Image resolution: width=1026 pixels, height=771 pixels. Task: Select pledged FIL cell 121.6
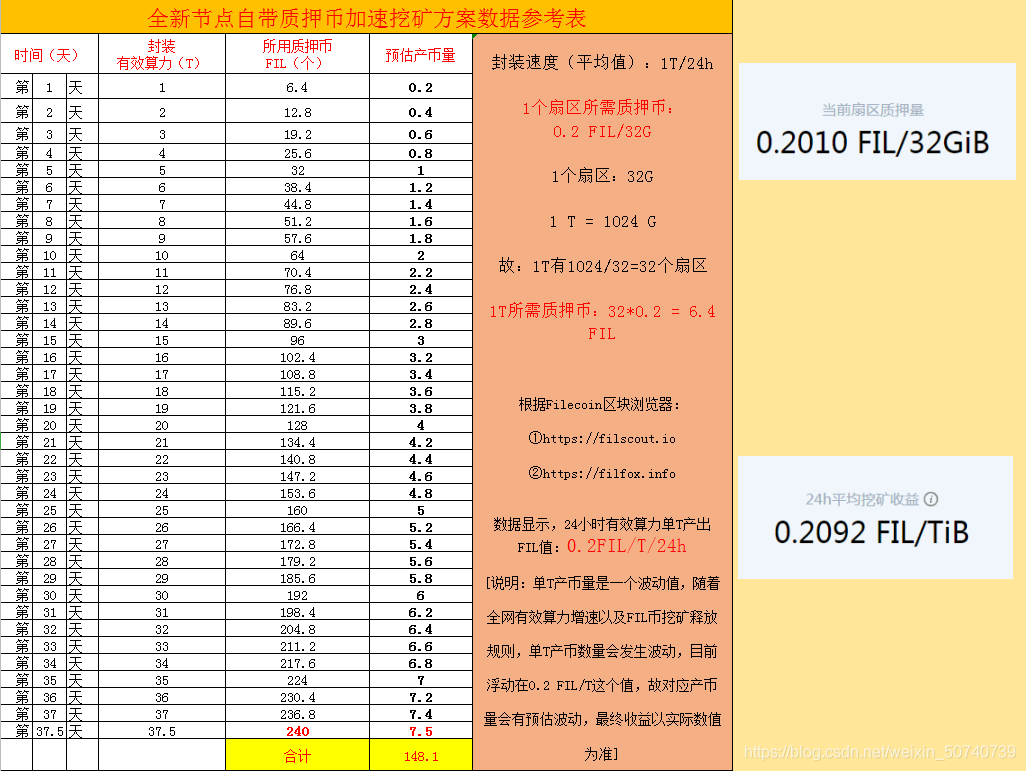pos(297,408)
